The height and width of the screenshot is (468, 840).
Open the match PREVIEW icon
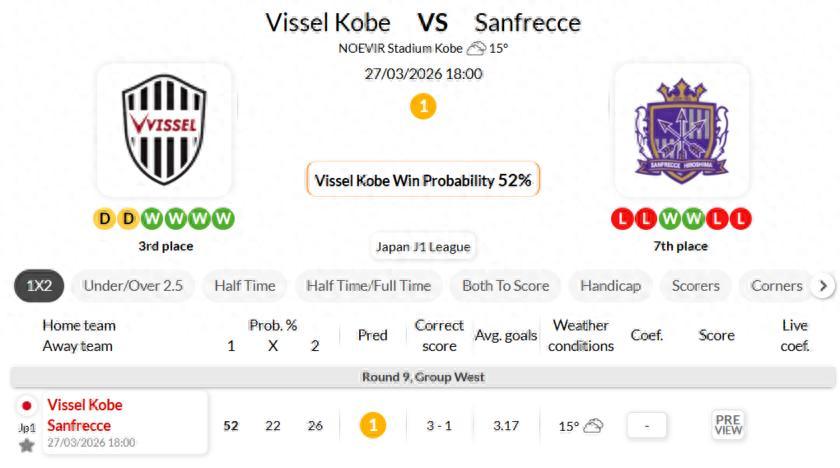(x=727, y=425)
